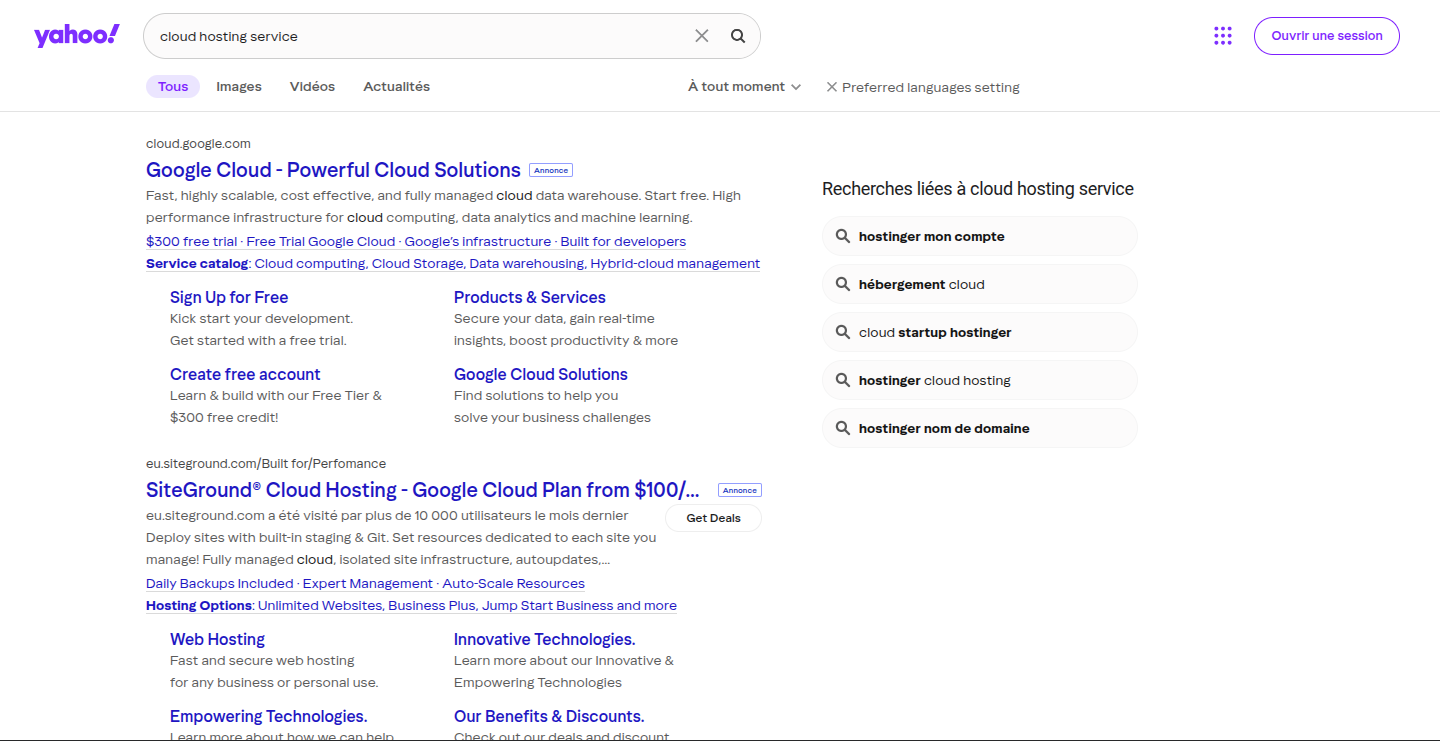Open Daily Backups Included link
The height and width of the screenshot is (741, 1440).
[220, 584]
